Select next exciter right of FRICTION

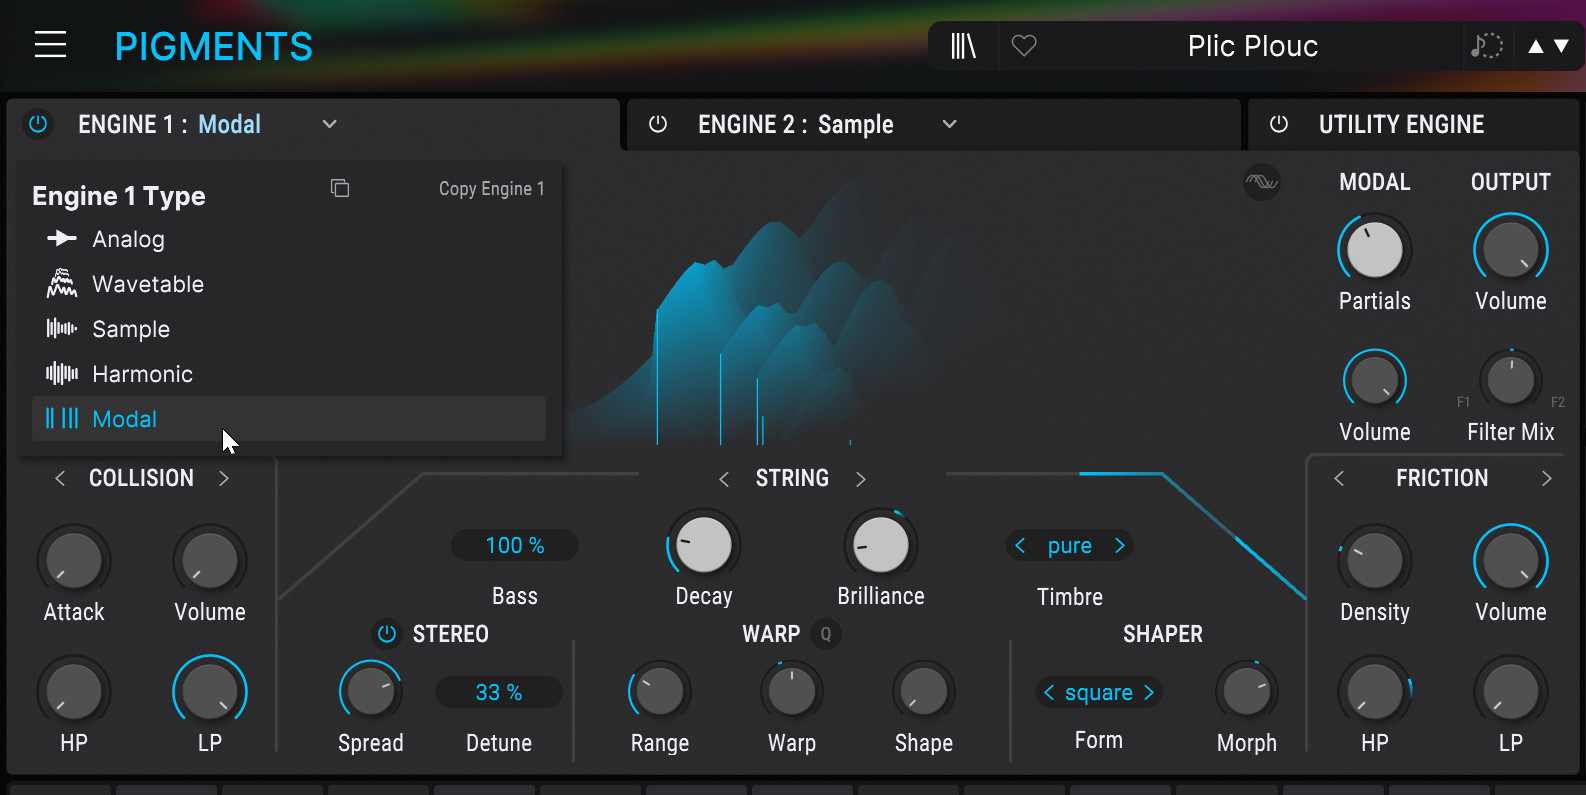coord(1547,478)
